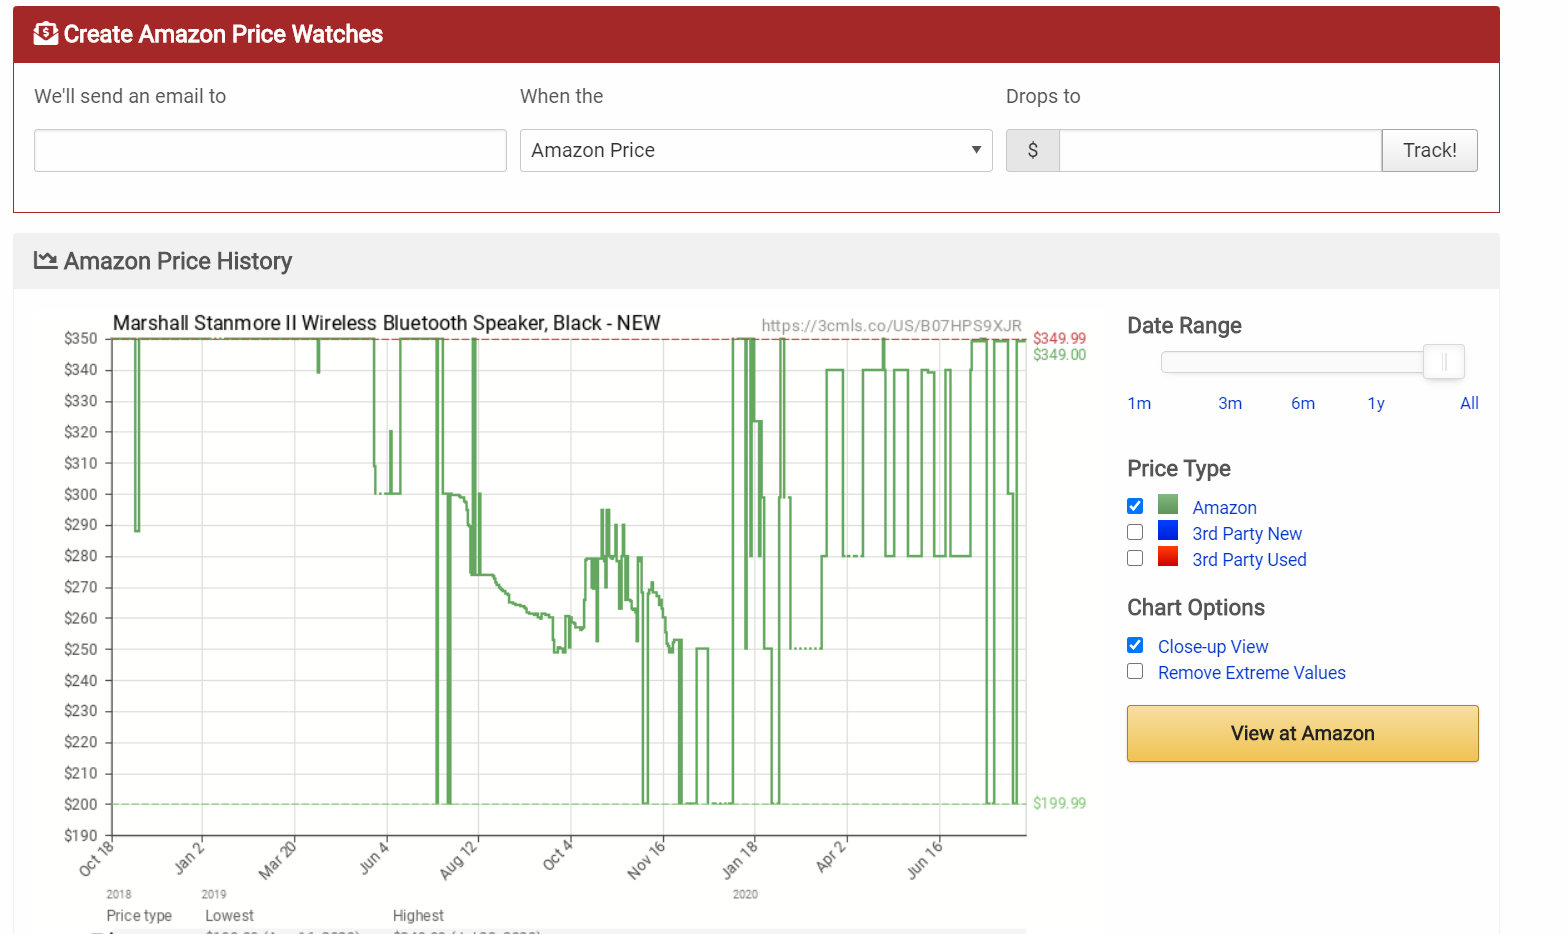Click the Remove Extreme Values label
The image size is (1566, 934).
1252,673
